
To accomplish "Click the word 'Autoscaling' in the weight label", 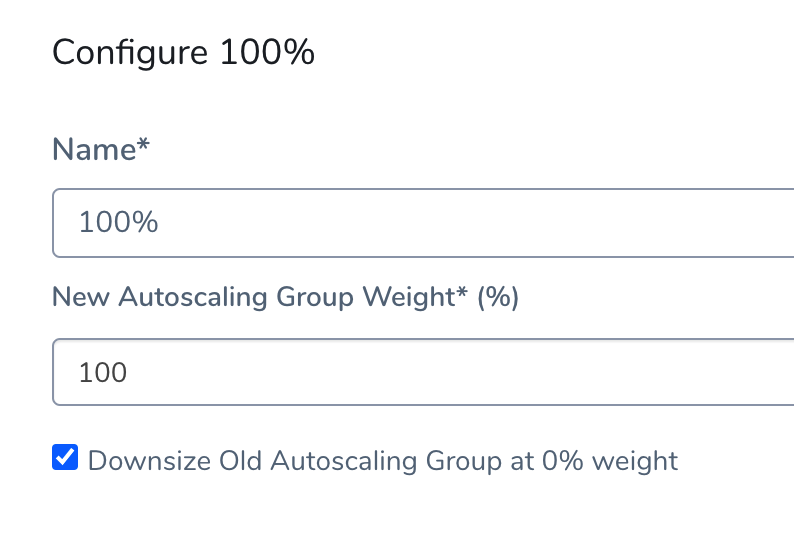I will [192, 297].
